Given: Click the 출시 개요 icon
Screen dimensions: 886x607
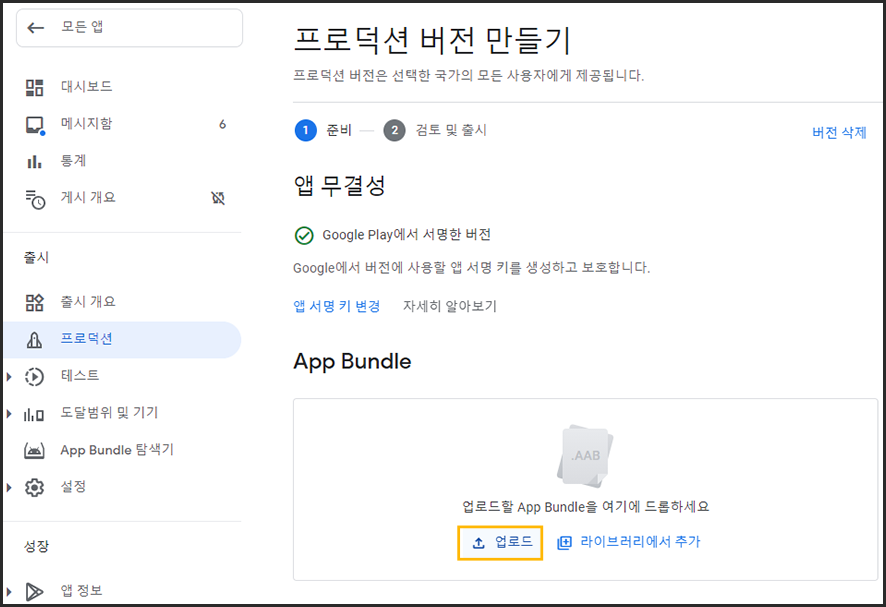Looking at the screenshot, I should [x=35, y=302].
